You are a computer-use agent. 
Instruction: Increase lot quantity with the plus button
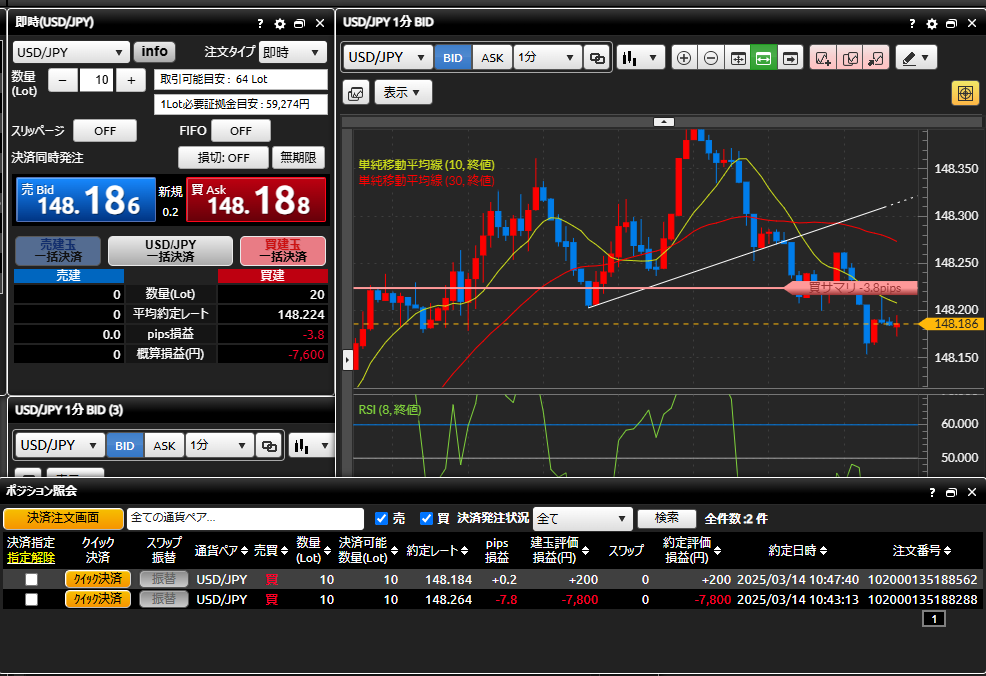click(x=131, y=80)
